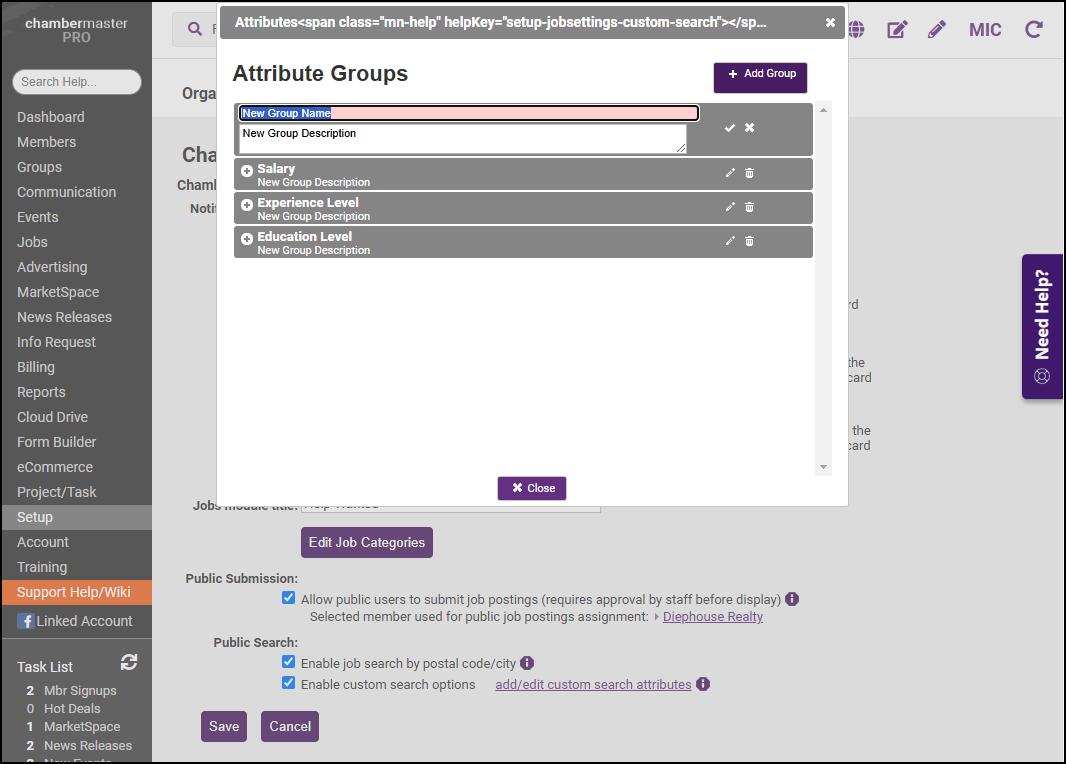Screen dimensions: 1066x764
Task: Click the refresh icon in top toolbar
Action: click(x=1034, y=30)
